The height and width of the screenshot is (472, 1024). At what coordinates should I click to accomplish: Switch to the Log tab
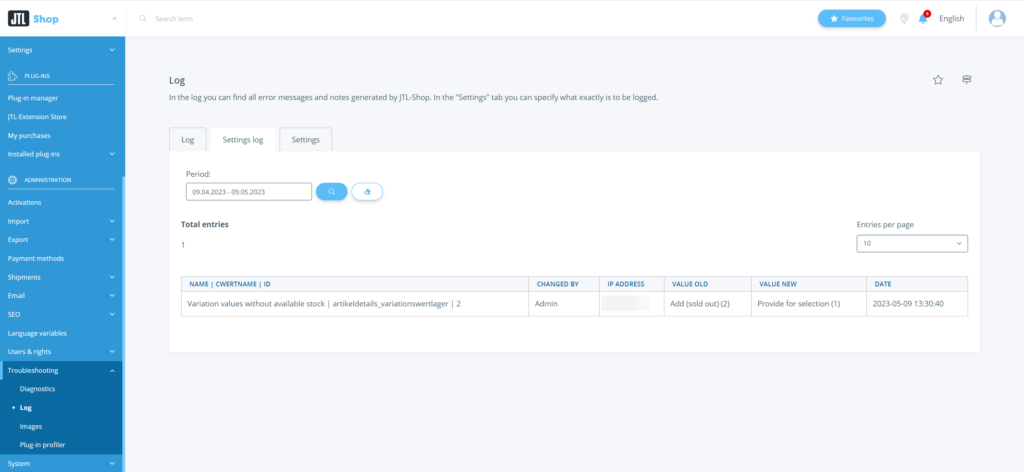click(187, 140)
